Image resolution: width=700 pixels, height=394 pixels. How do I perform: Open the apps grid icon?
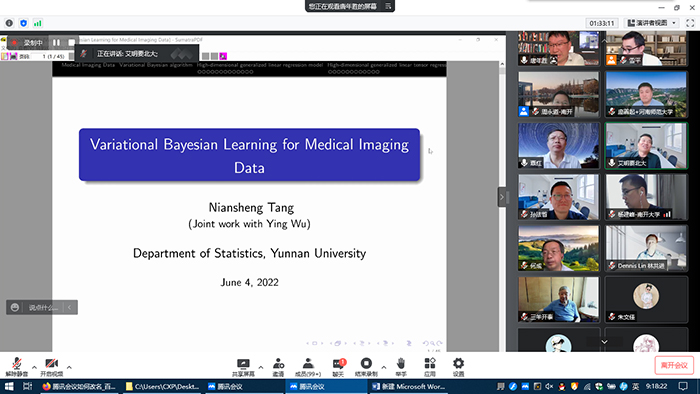(430, 367)
